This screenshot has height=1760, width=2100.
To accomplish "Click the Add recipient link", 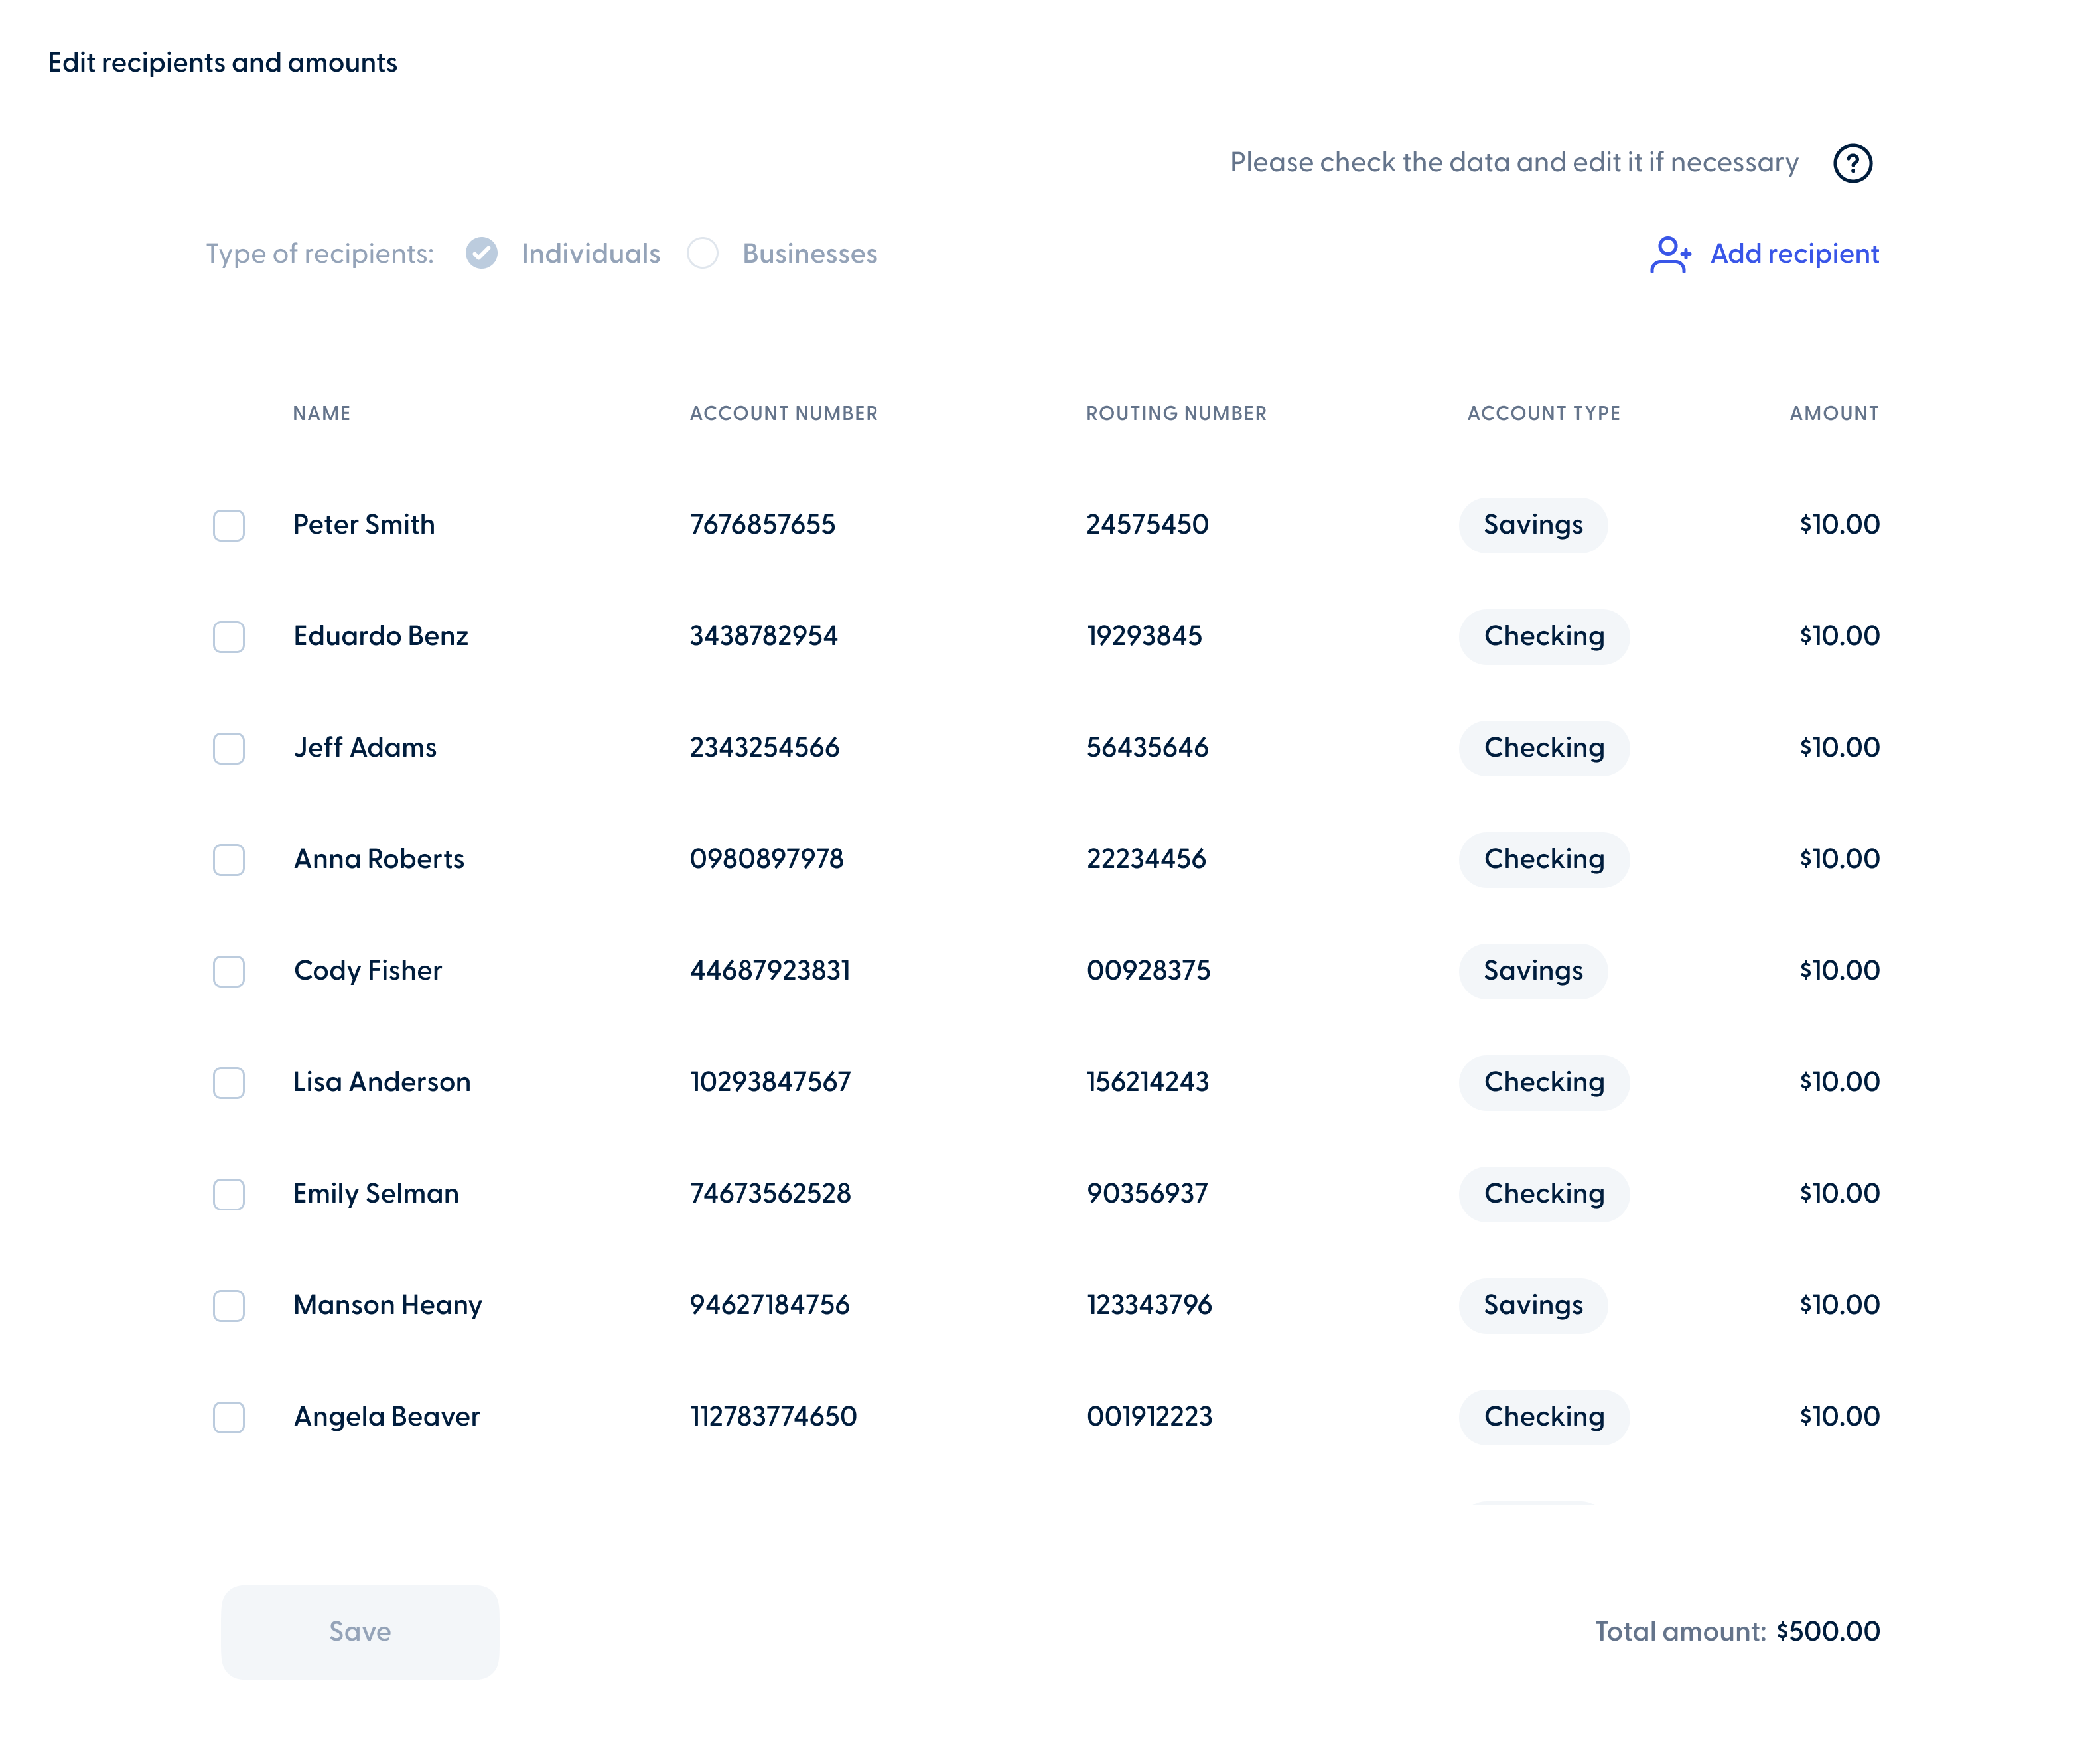I will pyautogui.click(x=1794, y=254).
